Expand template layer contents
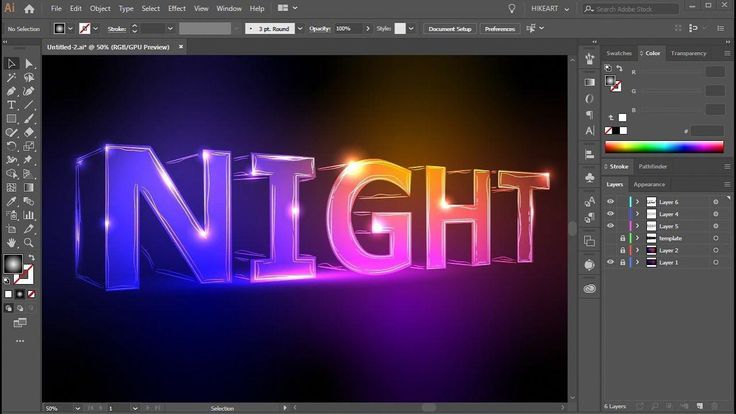The width and height of the screenshot is (736, 414). click(x=637, y=238)
